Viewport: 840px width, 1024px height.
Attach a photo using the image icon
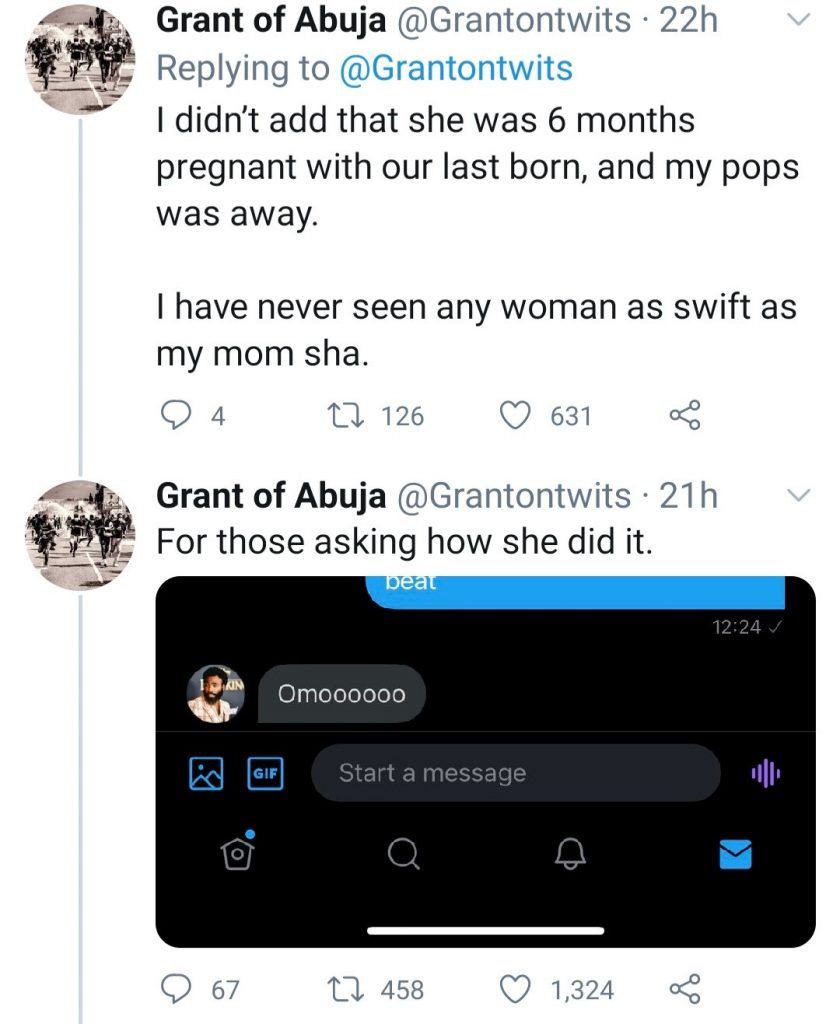pyautogui.click(x=207, y=773)
